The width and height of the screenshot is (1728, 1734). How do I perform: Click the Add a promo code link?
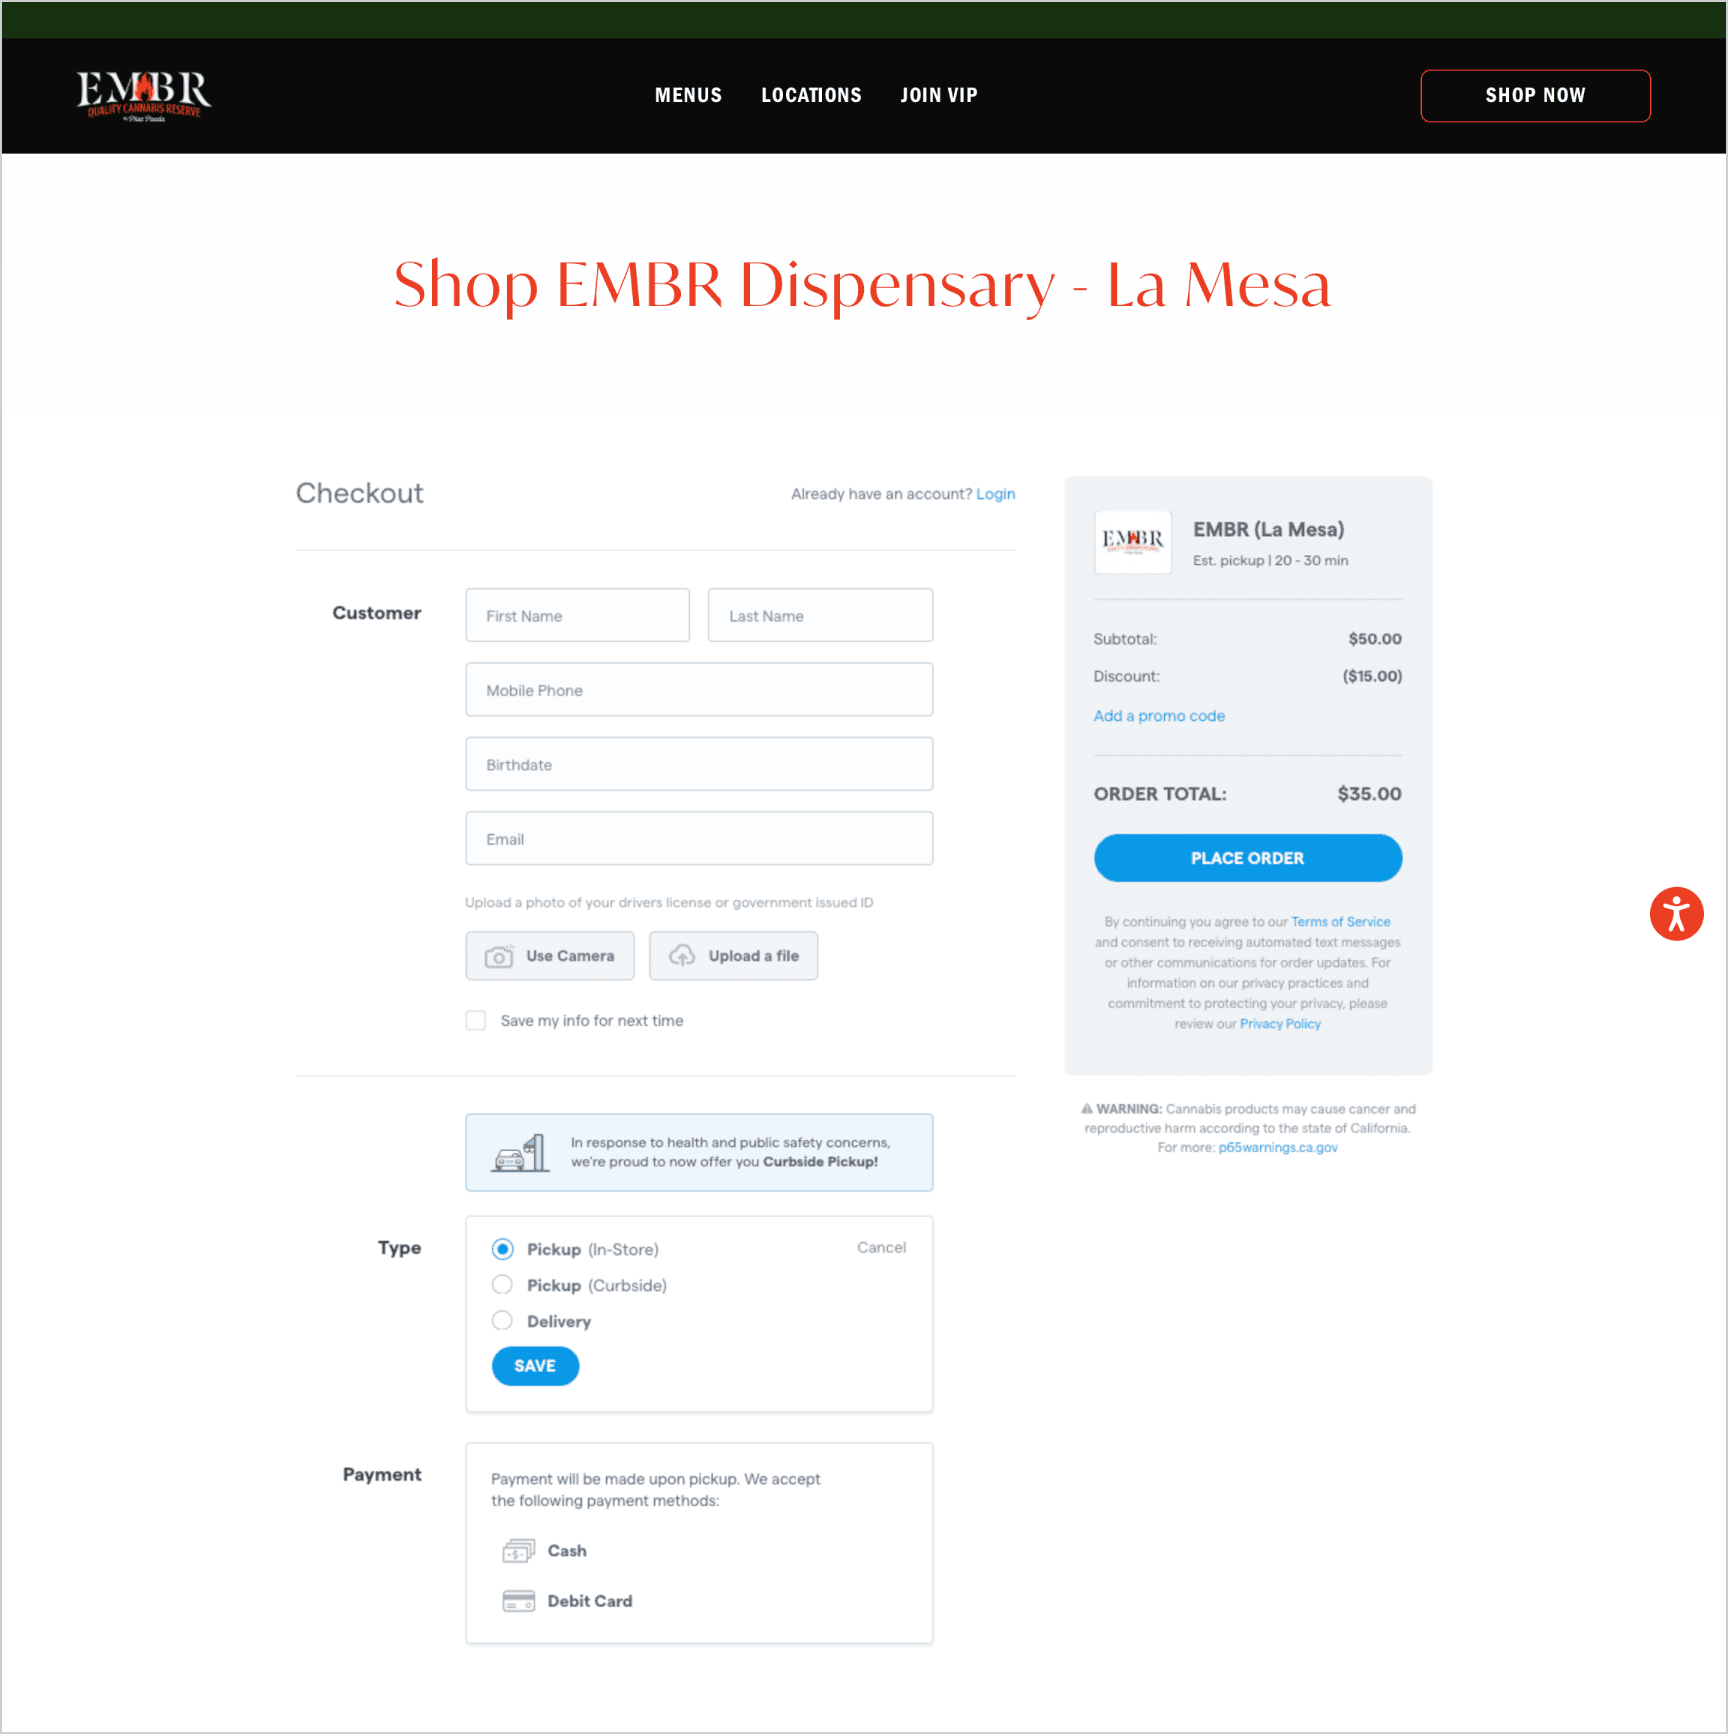pos(1158,716)
